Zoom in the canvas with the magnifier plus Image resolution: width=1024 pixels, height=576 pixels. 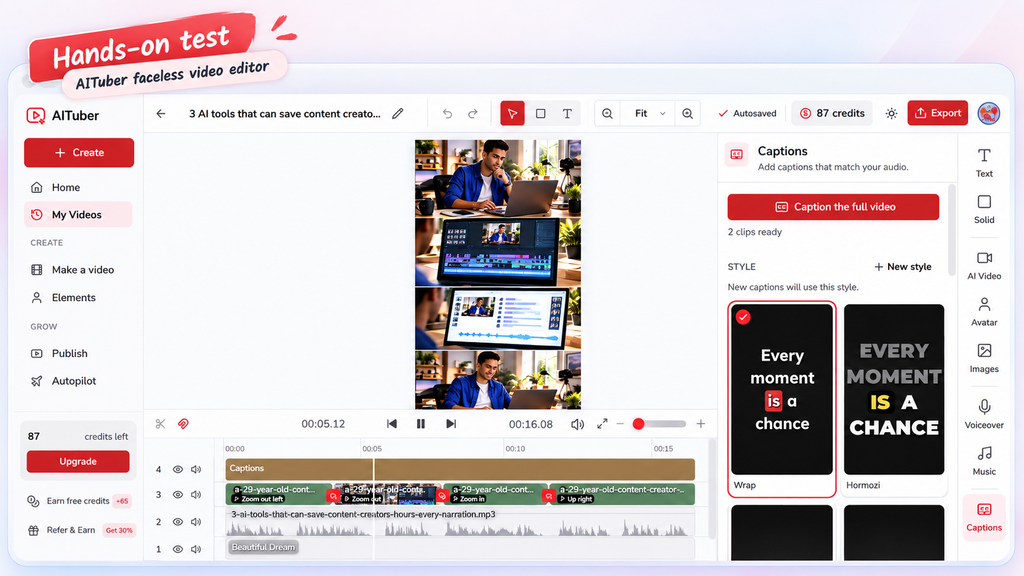pyautogui.click(x=688, y=114)
